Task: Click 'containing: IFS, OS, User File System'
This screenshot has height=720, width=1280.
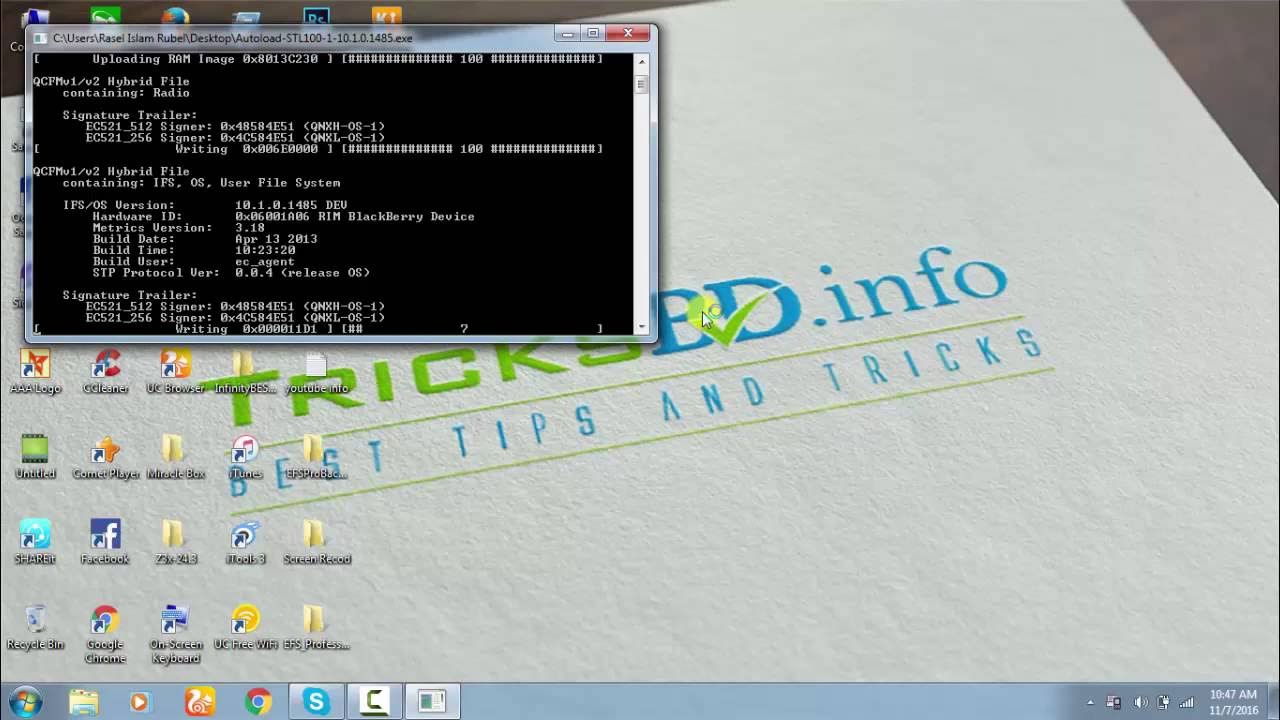Action: click(201, 183)
